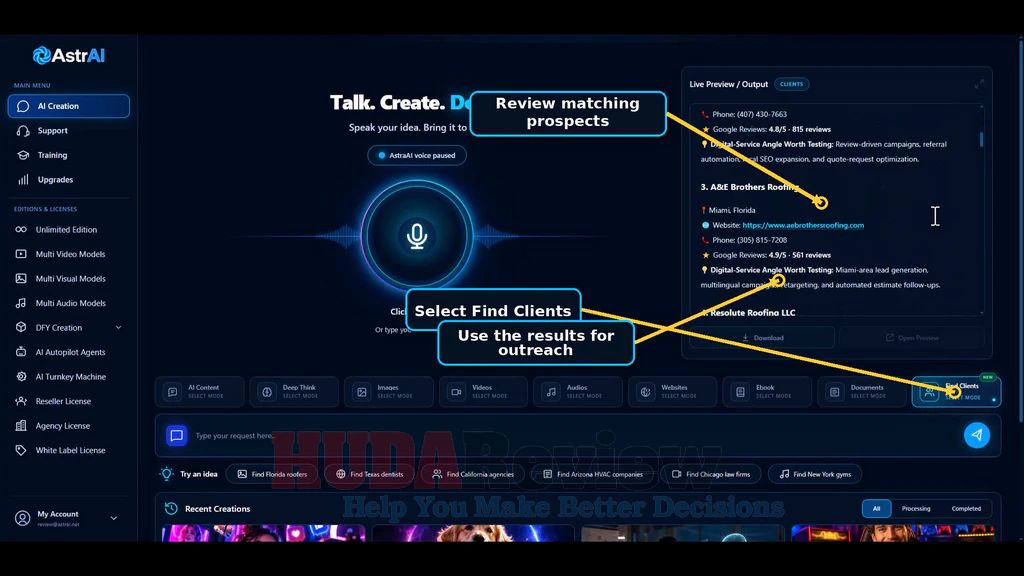This screenshot has width=1024, height=576.
Task: Open the golden retriever creation thumbnail
Action: [473, 533]
